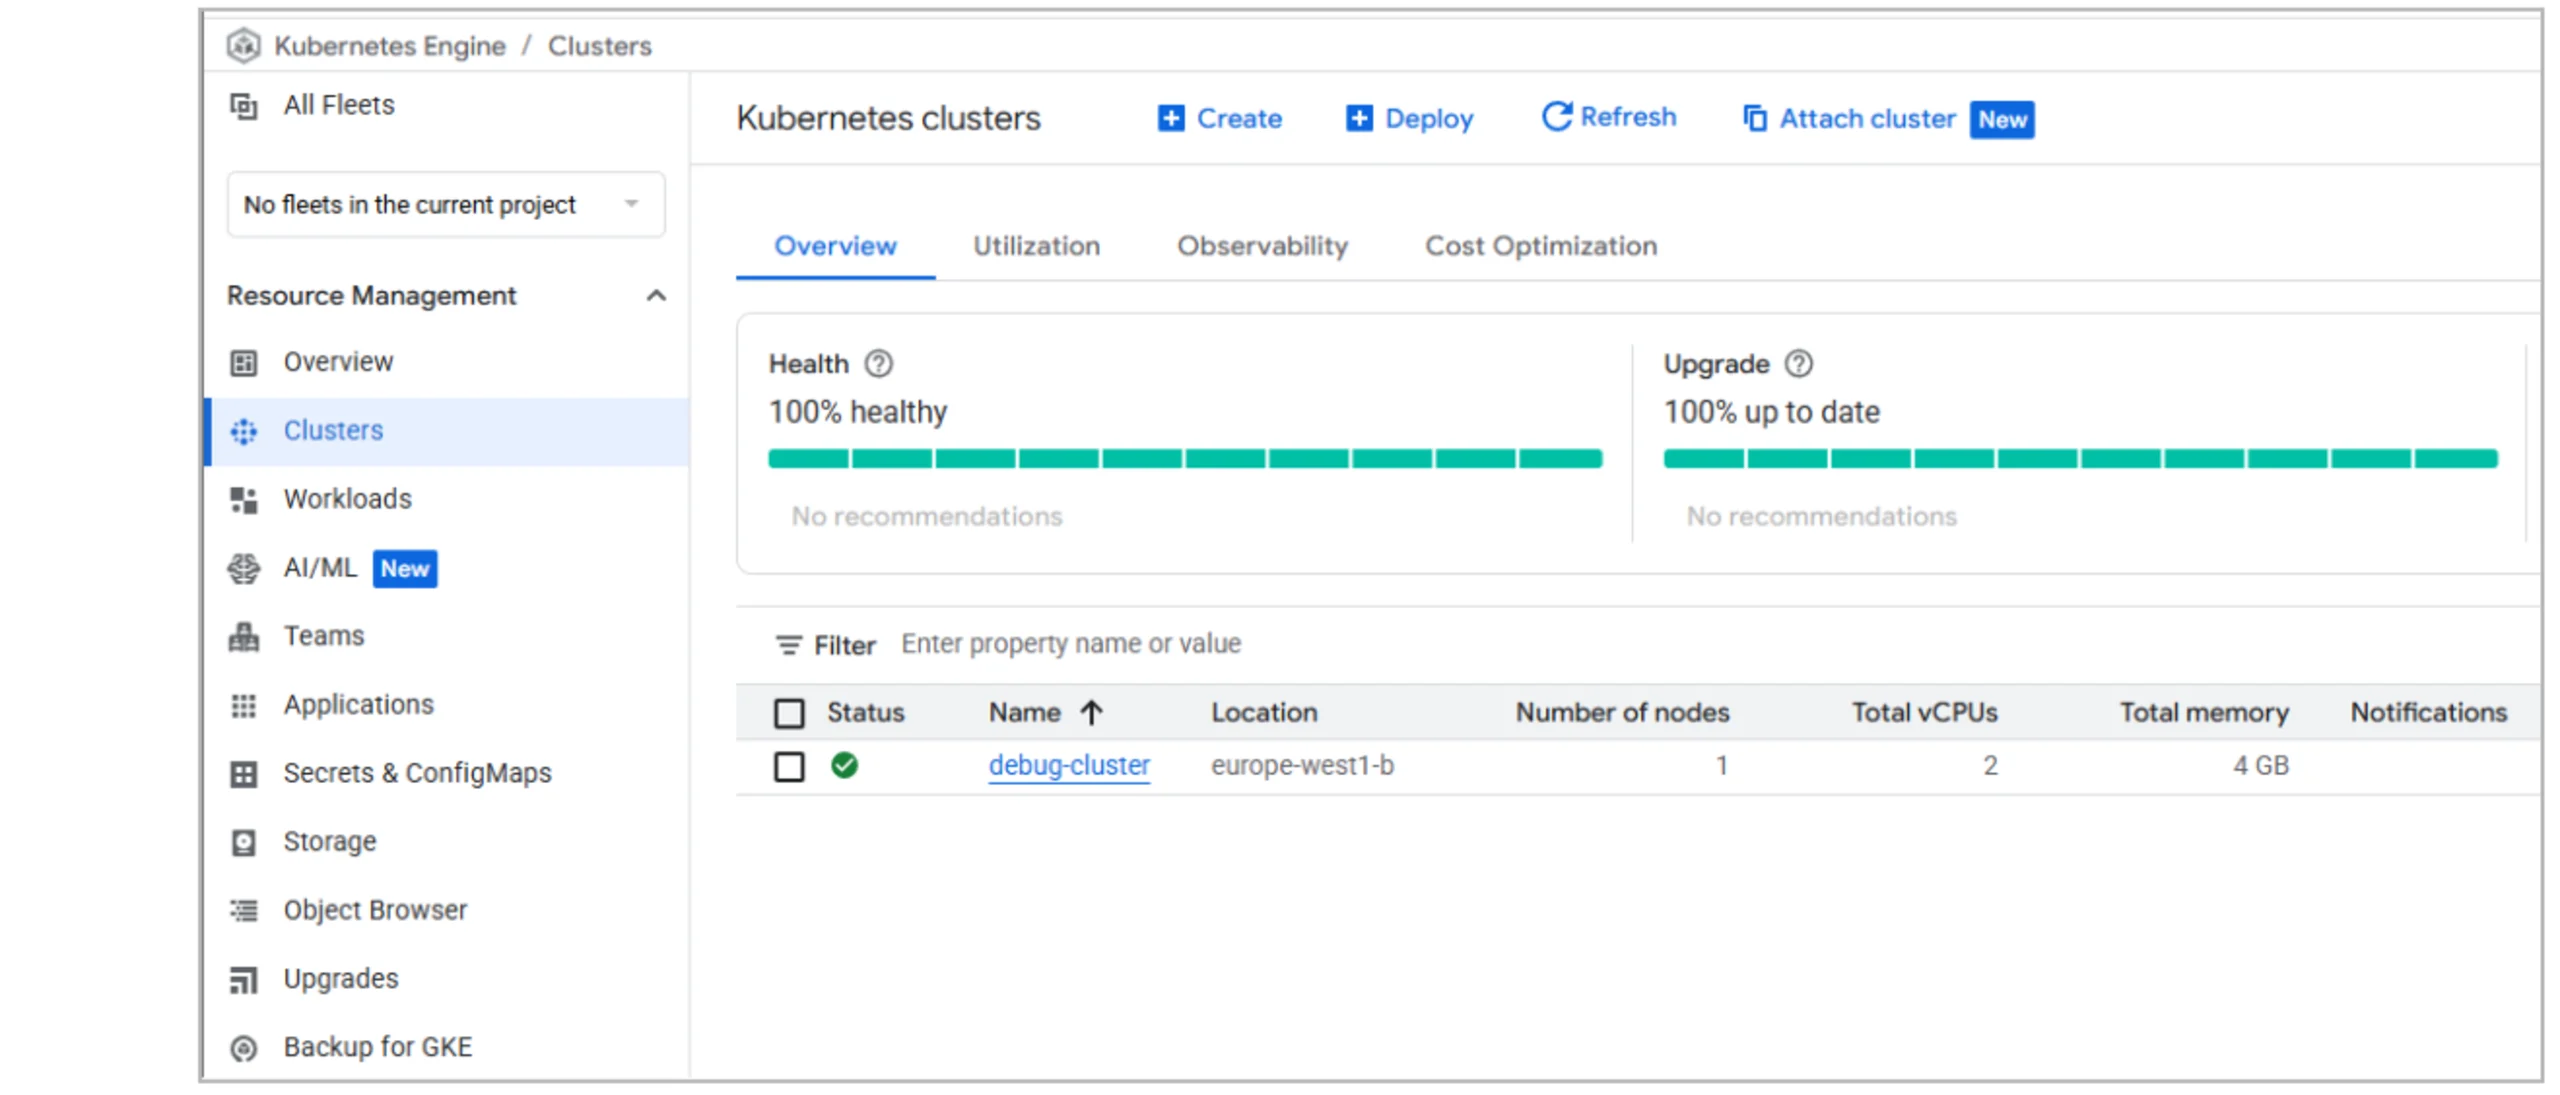Open the Utilization tab
Viewport: 2560px width, 1095px height.
point(1036,246)
